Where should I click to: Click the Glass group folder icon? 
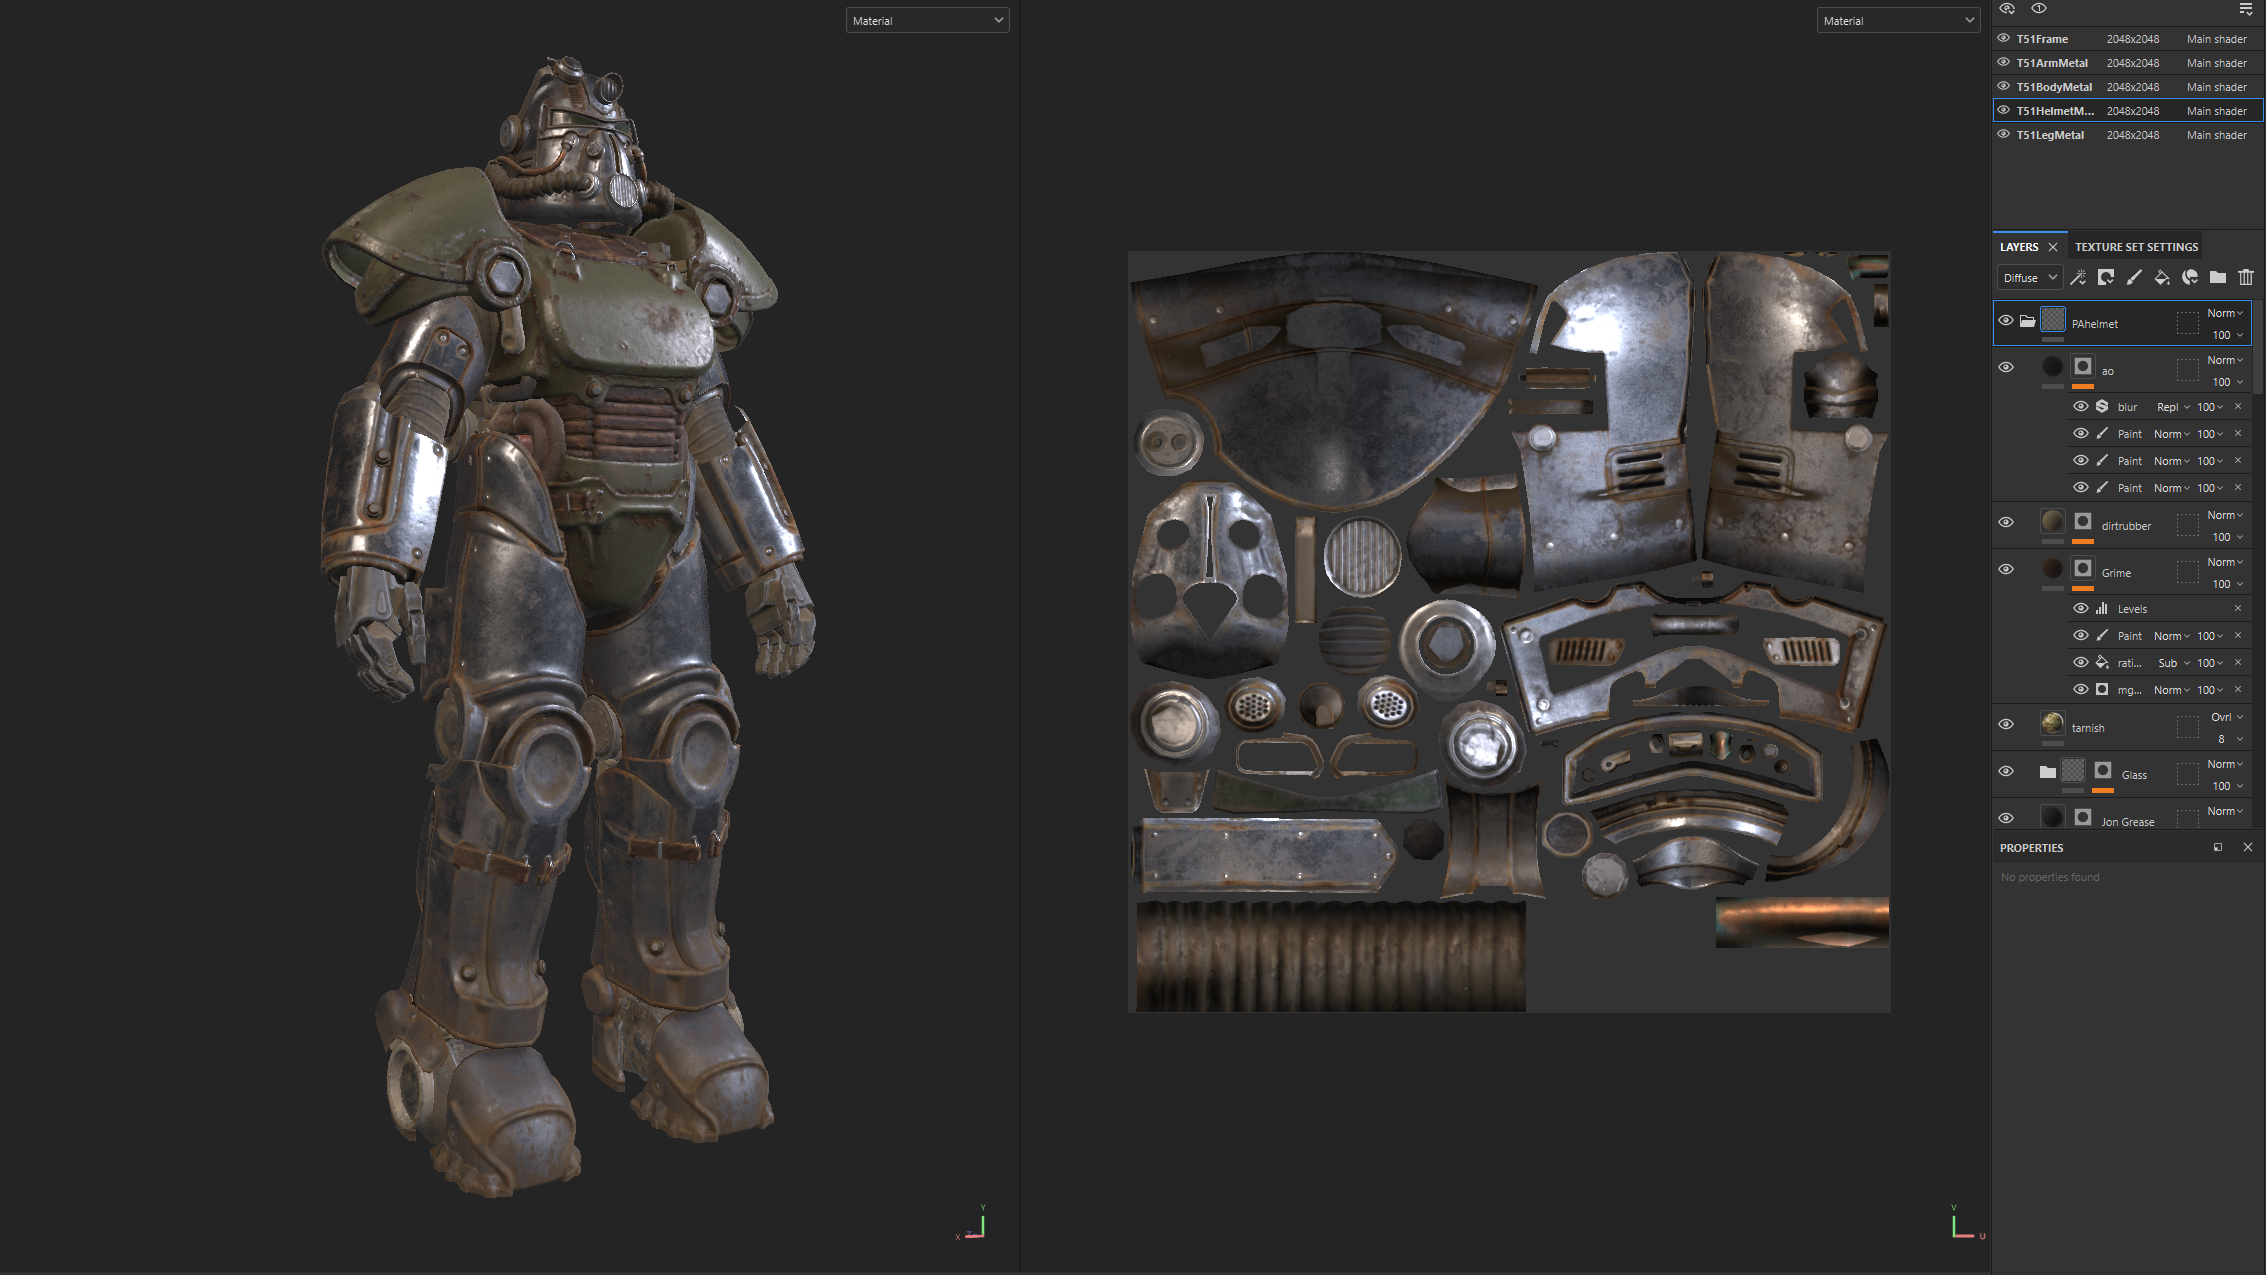[x=2048, y=772]
